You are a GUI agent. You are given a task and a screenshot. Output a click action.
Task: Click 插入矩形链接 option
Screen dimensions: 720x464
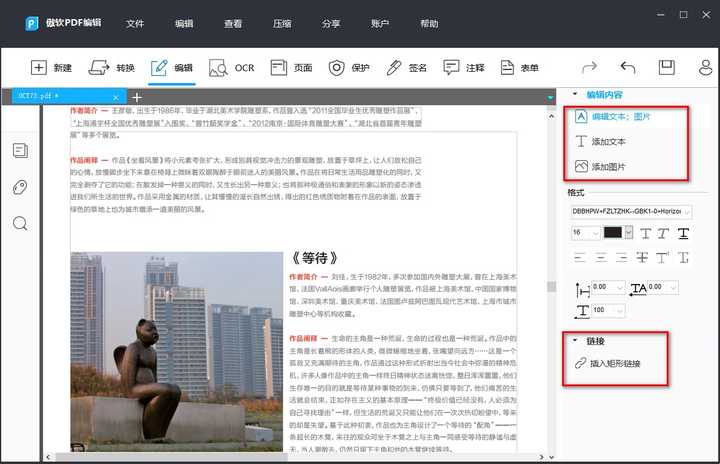click(608, 363)
